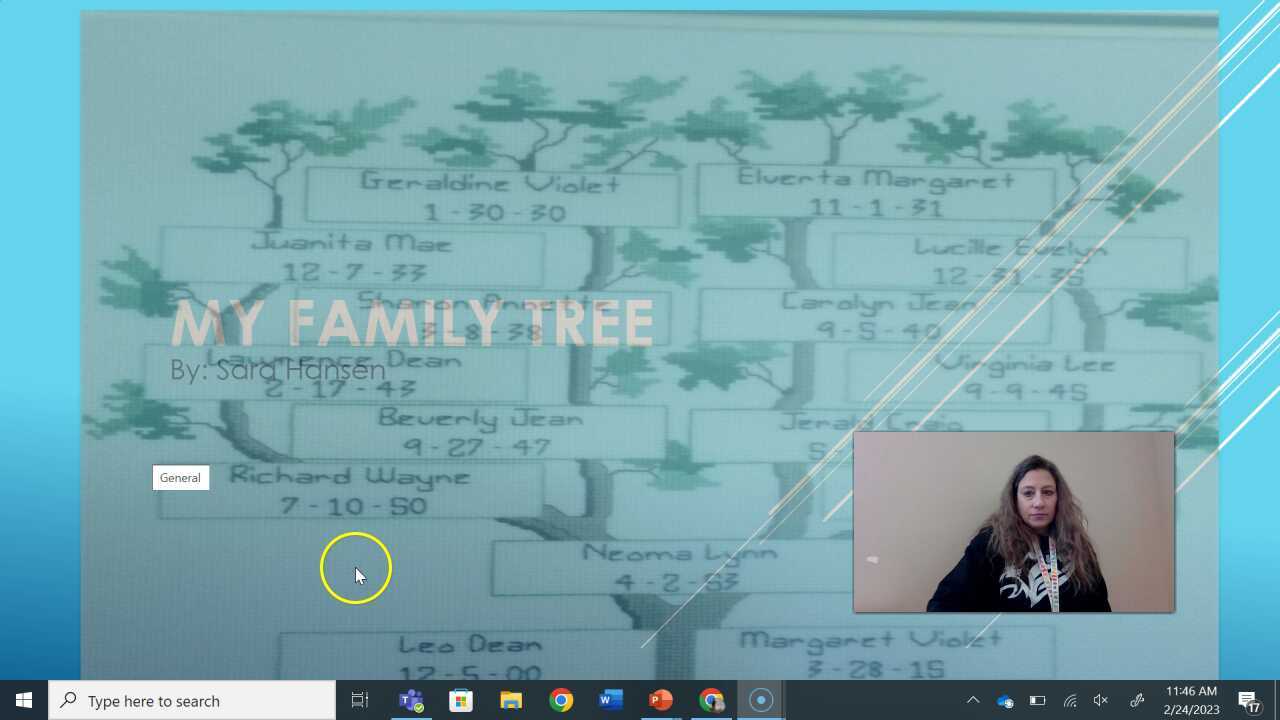The width and height of the screenshot is (1280, 720).
Task: Toggle Wi-Fi network settings
Action: (x=1070, y=700)
